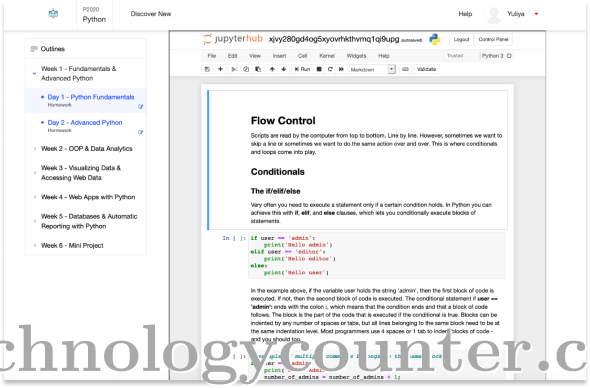Click the Logout button
Viewport: 590px width, 388px height.
pos(461,40)
